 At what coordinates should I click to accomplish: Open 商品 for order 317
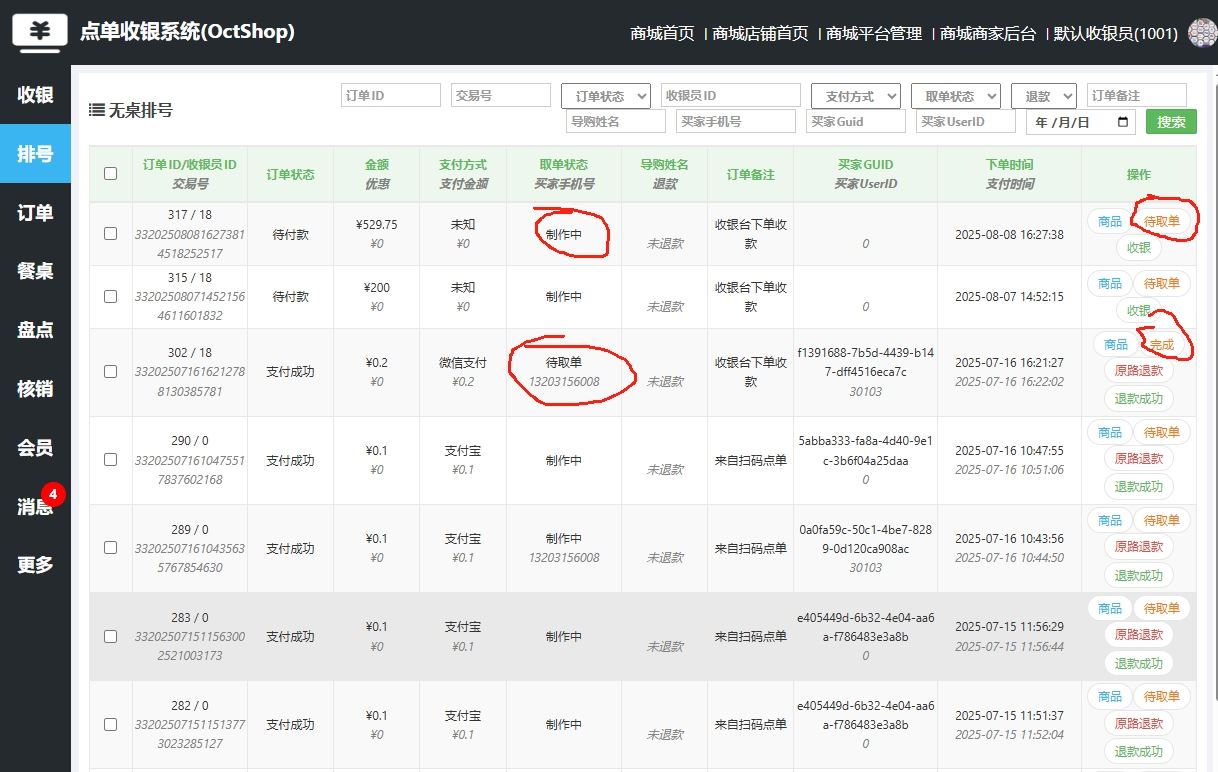[1110, 221]
